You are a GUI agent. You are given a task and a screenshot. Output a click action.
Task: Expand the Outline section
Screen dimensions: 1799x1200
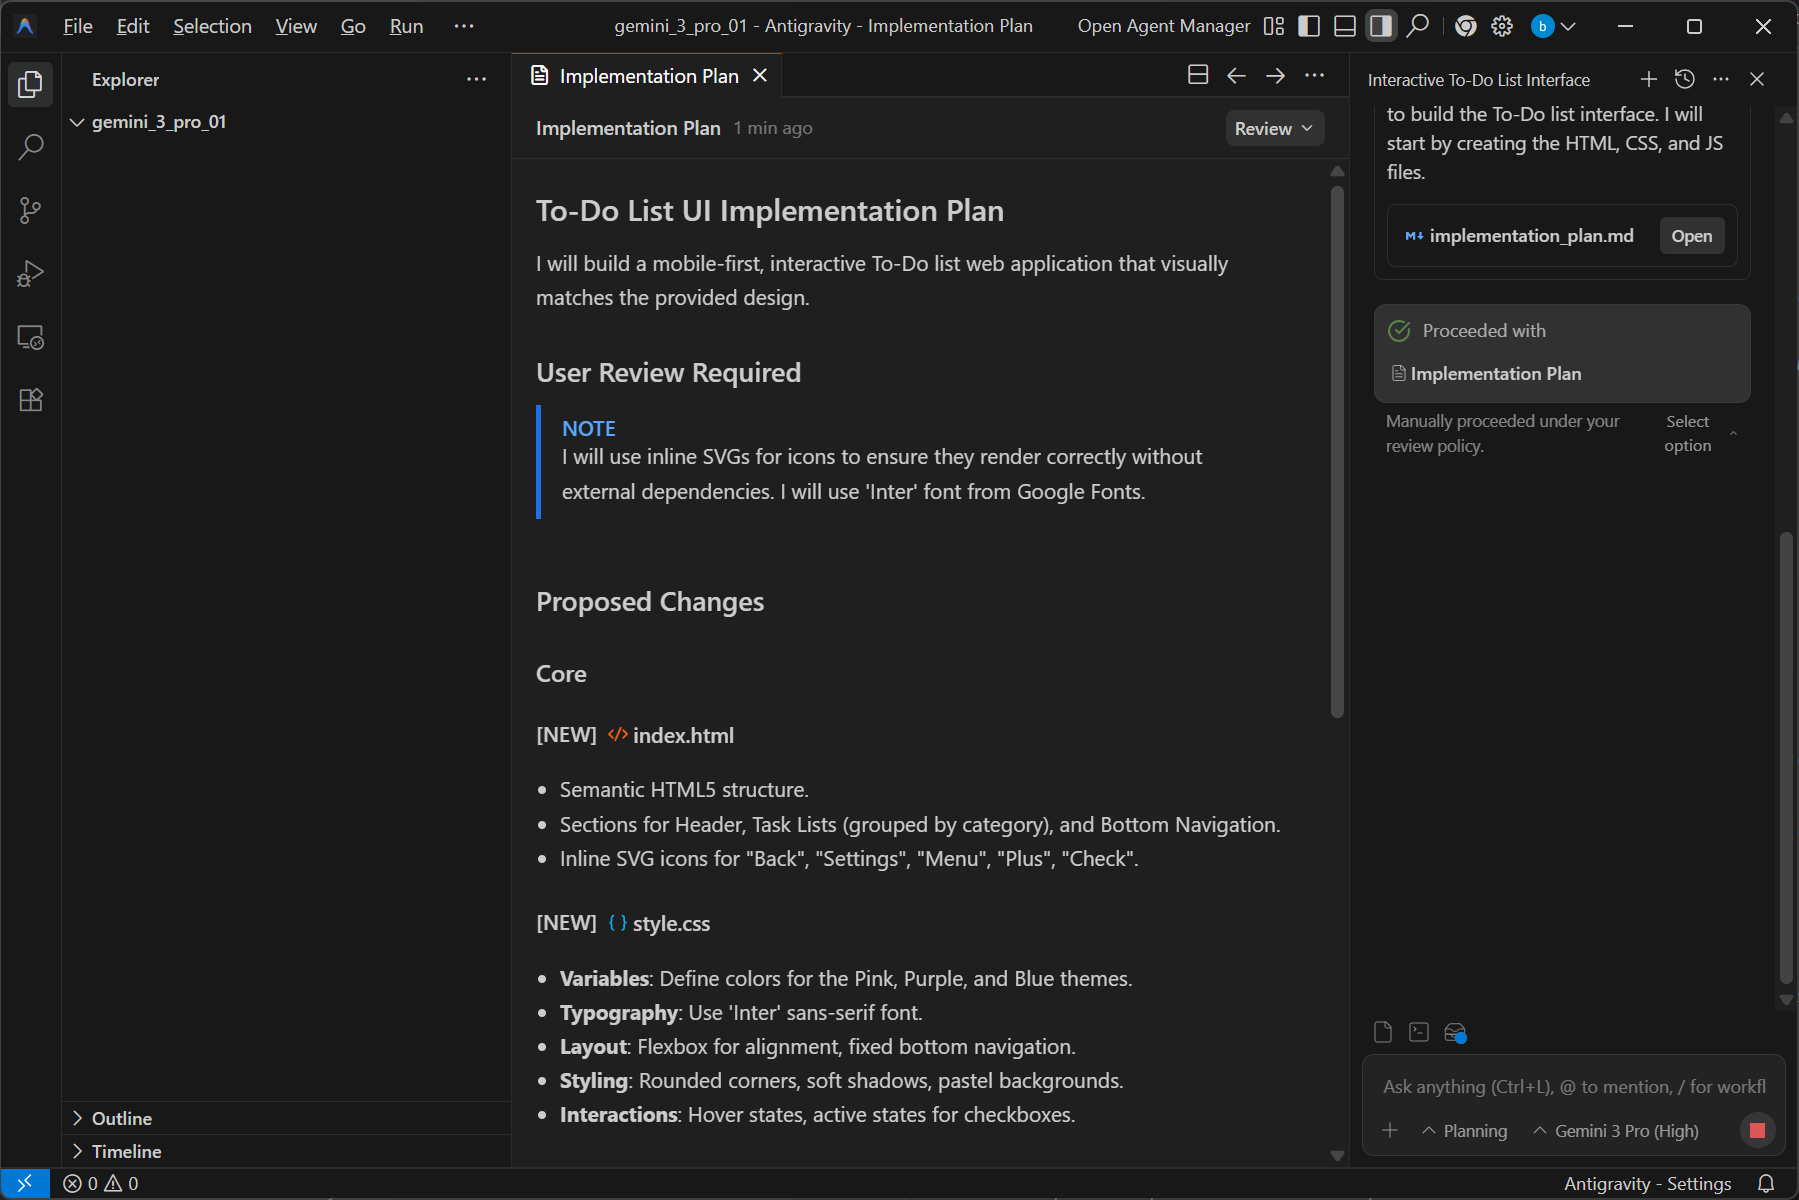click(122, 1118)
